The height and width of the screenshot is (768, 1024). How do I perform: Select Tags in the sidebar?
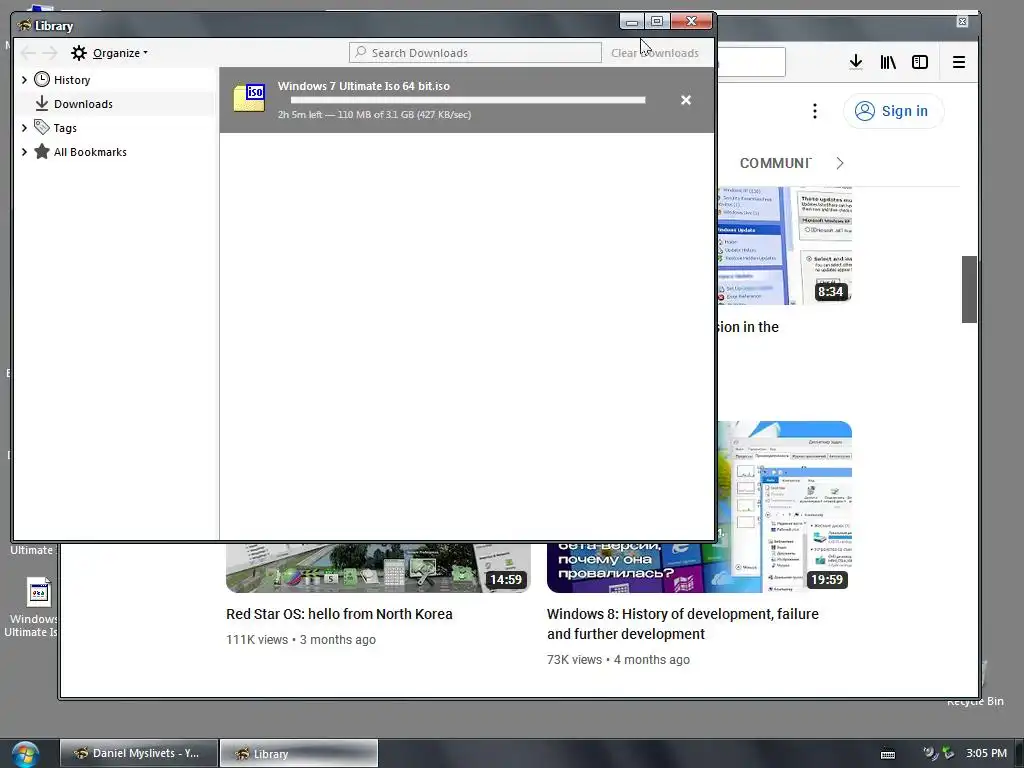[x=65, y=128]
